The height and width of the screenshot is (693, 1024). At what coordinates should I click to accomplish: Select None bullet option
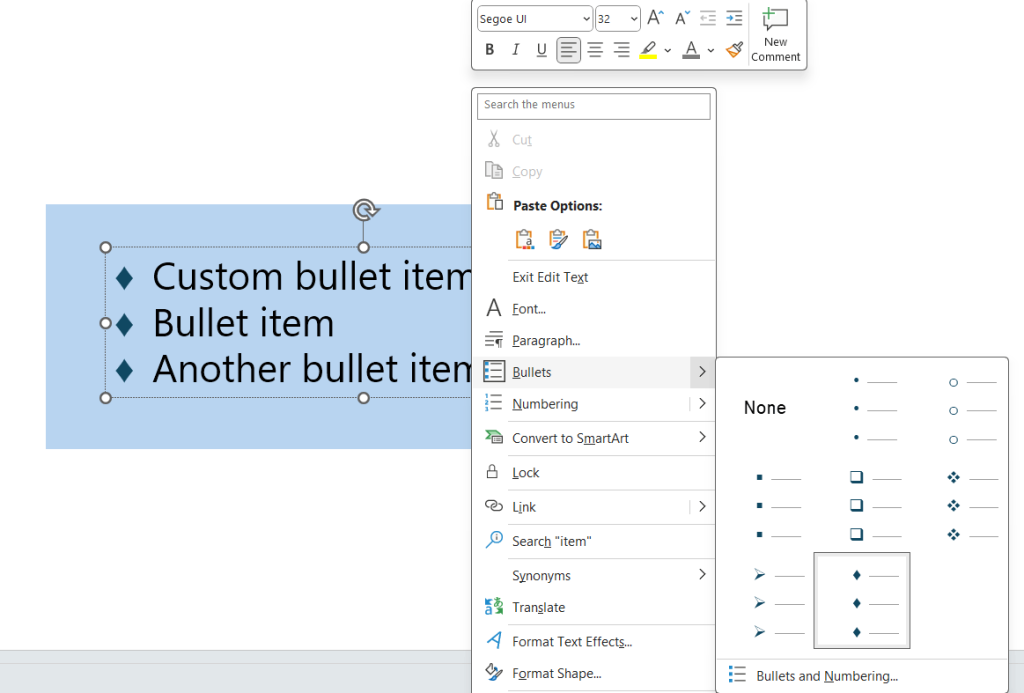(765, 408)
